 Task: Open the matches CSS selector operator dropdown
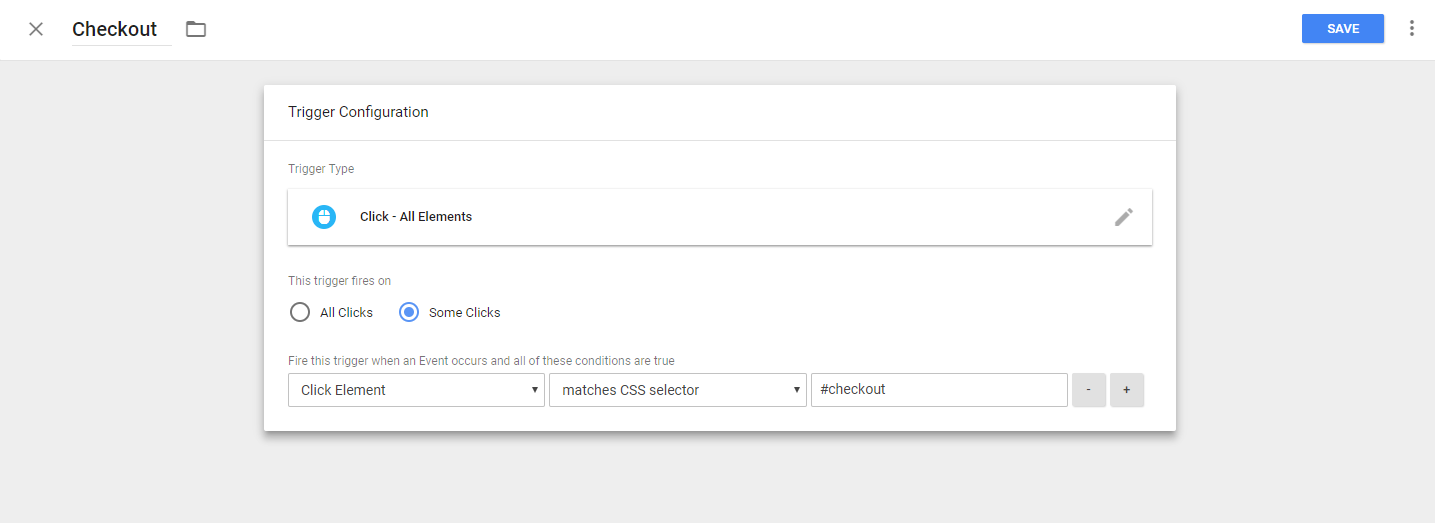677,390
